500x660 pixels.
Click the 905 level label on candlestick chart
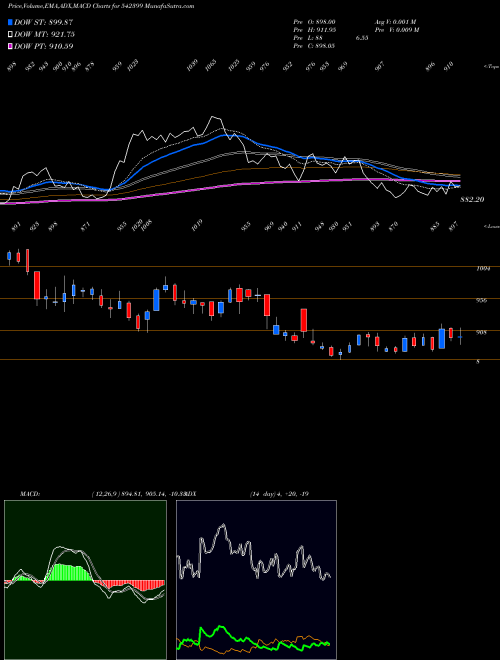tap(481, 333)
